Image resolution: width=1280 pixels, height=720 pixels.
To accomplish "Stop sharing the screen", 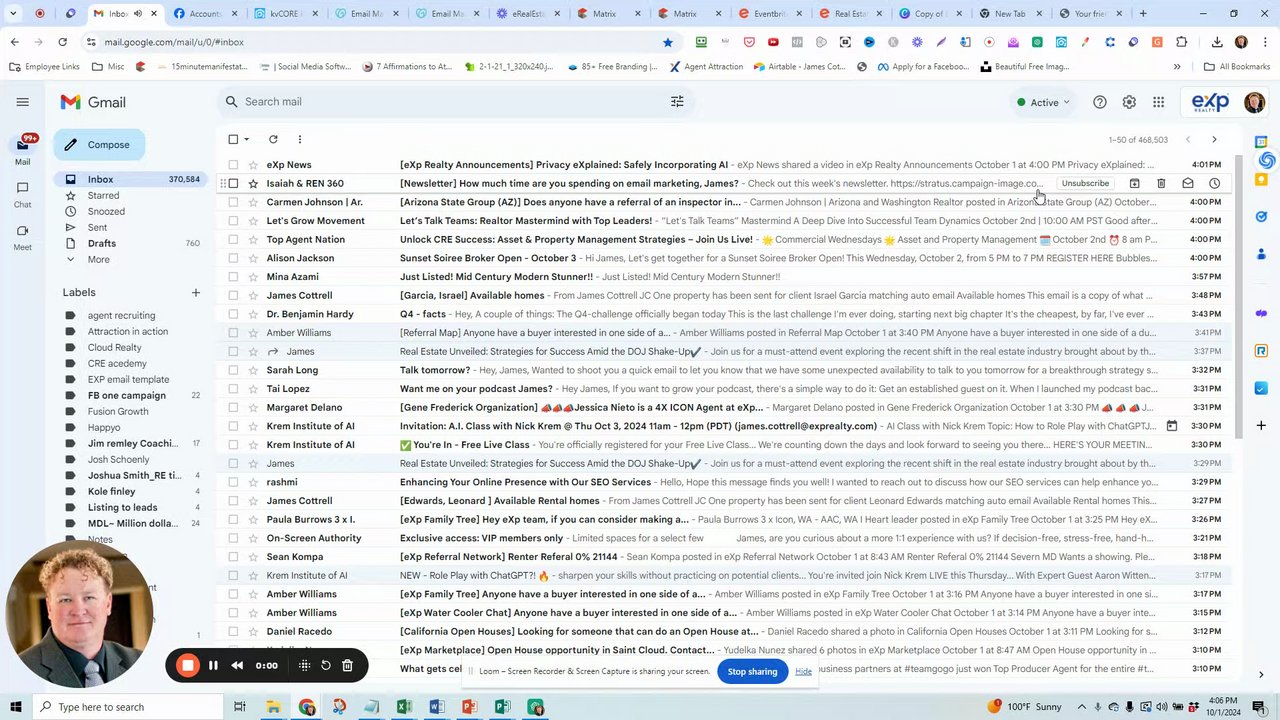I will 752,672.
